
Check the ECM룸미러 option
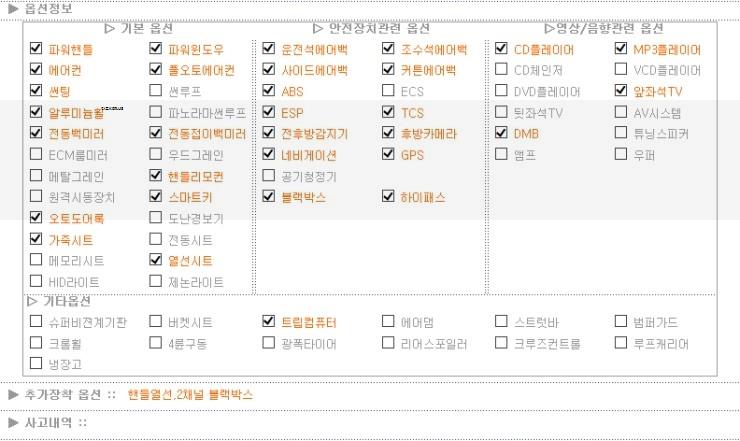37,155
